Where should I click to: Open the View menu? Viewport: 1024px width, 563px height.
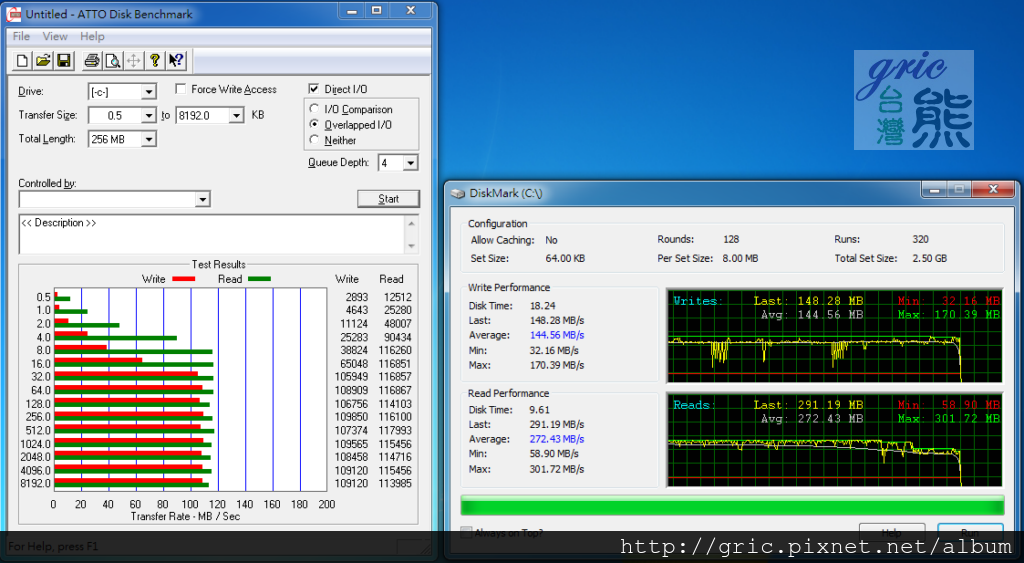point(55,36)
